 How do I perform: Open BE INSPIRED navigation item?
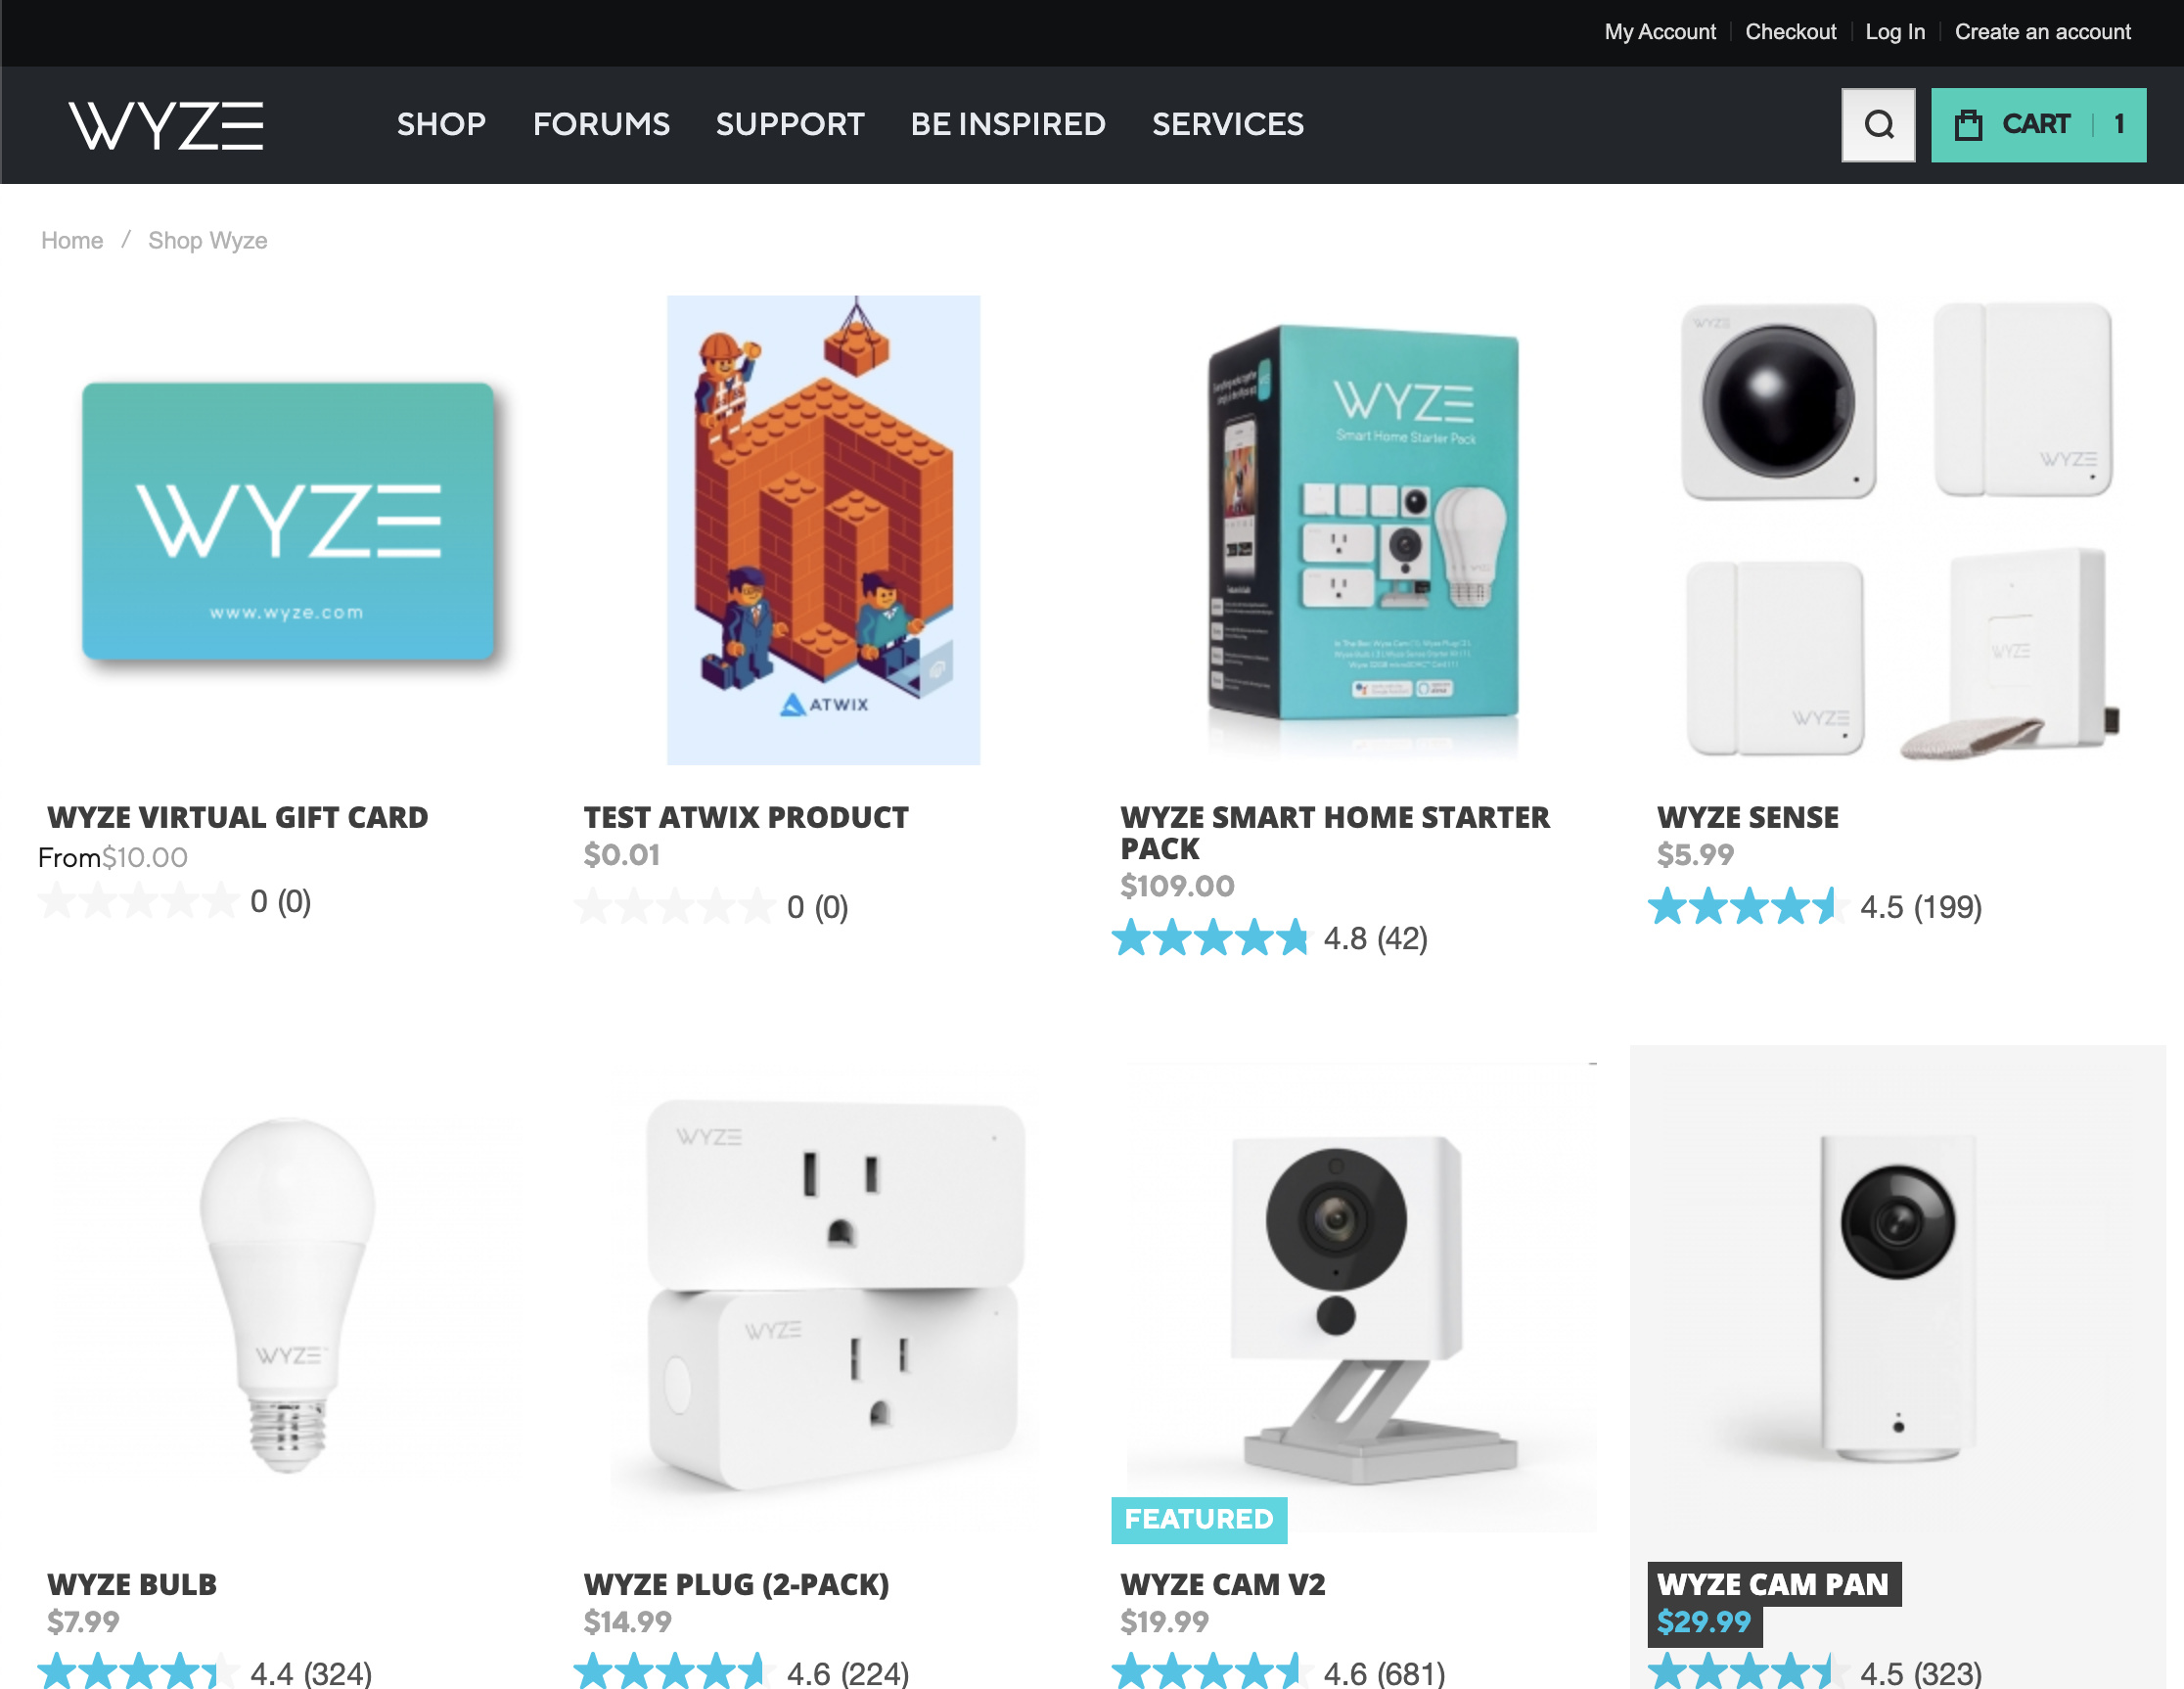(x=1008, y=124)
